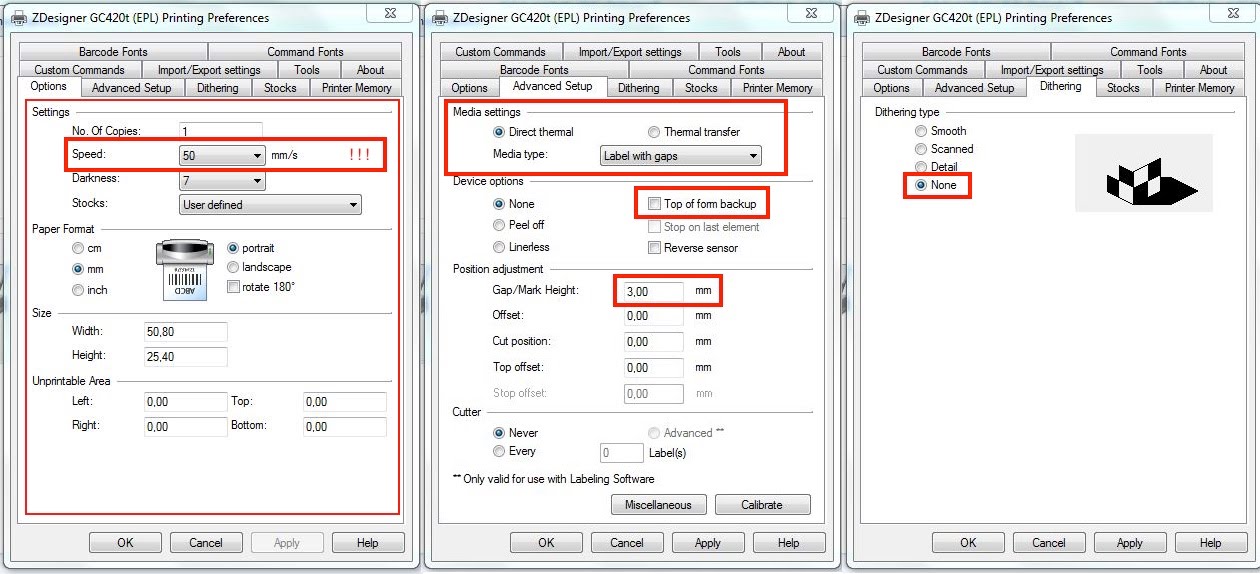Open Barcode Fonts tab in right window
Image resolution: width=1260 pixels, height=574 pixels.
coord(955,52)
